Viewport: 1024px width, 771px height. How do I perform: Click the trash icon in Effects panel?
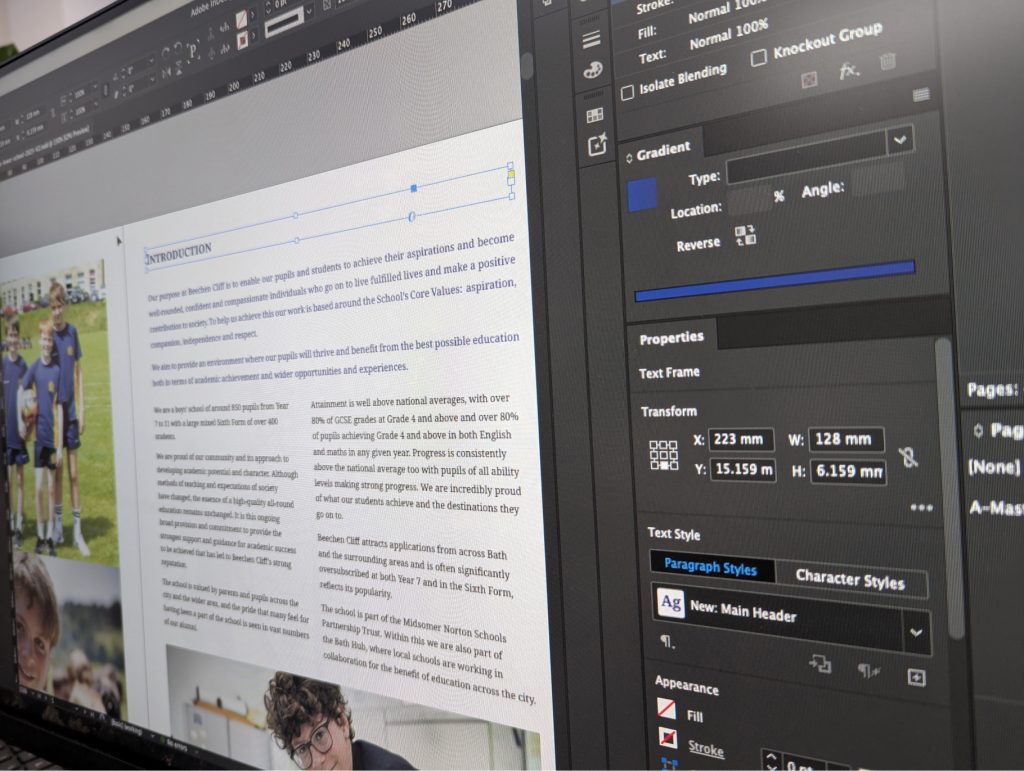[886, 63]
